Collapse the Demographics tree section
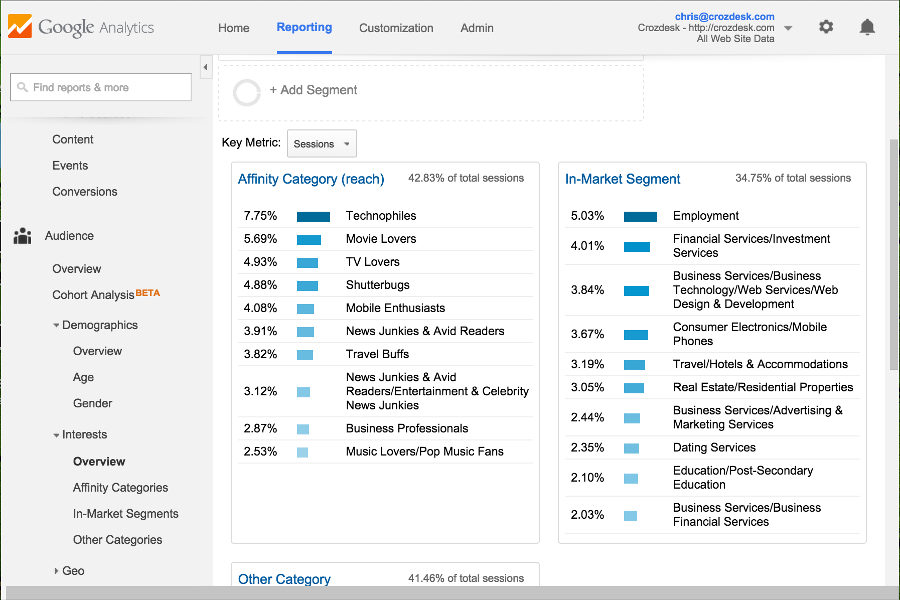 coord(57,325)
